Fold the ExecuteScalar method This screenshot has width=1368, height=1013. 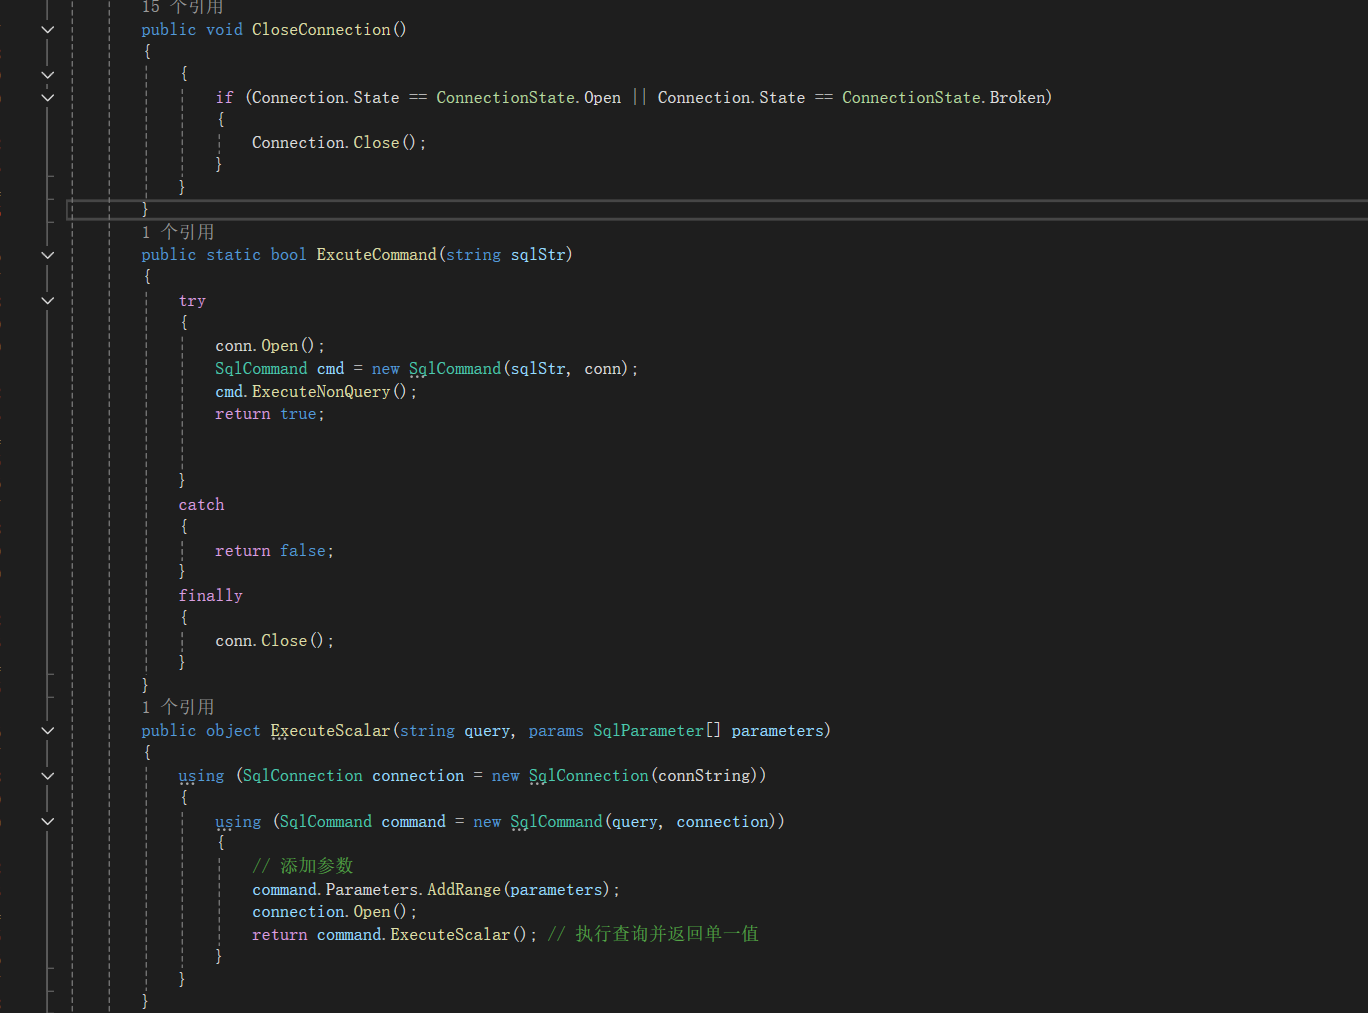[x=47, y=731]
